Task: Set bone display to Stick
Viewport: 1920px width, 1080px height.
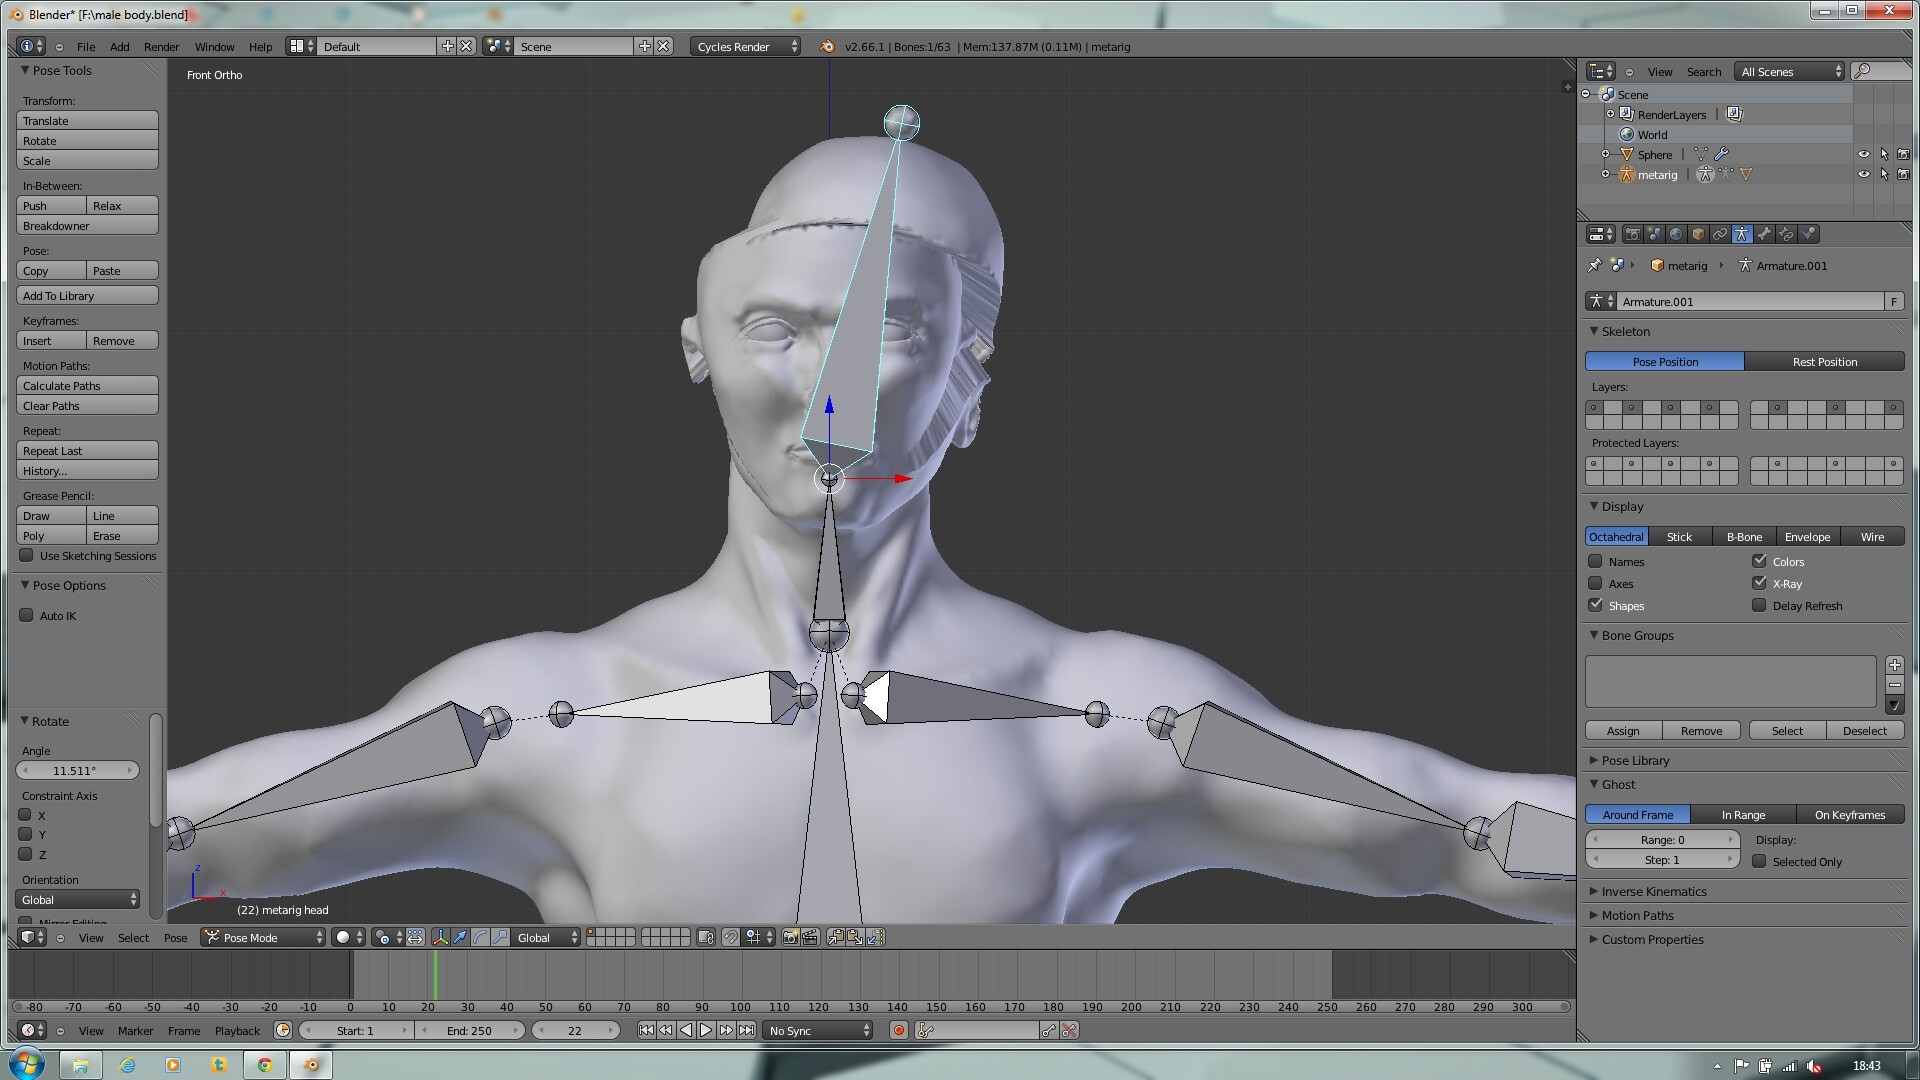Action: 1679,536
